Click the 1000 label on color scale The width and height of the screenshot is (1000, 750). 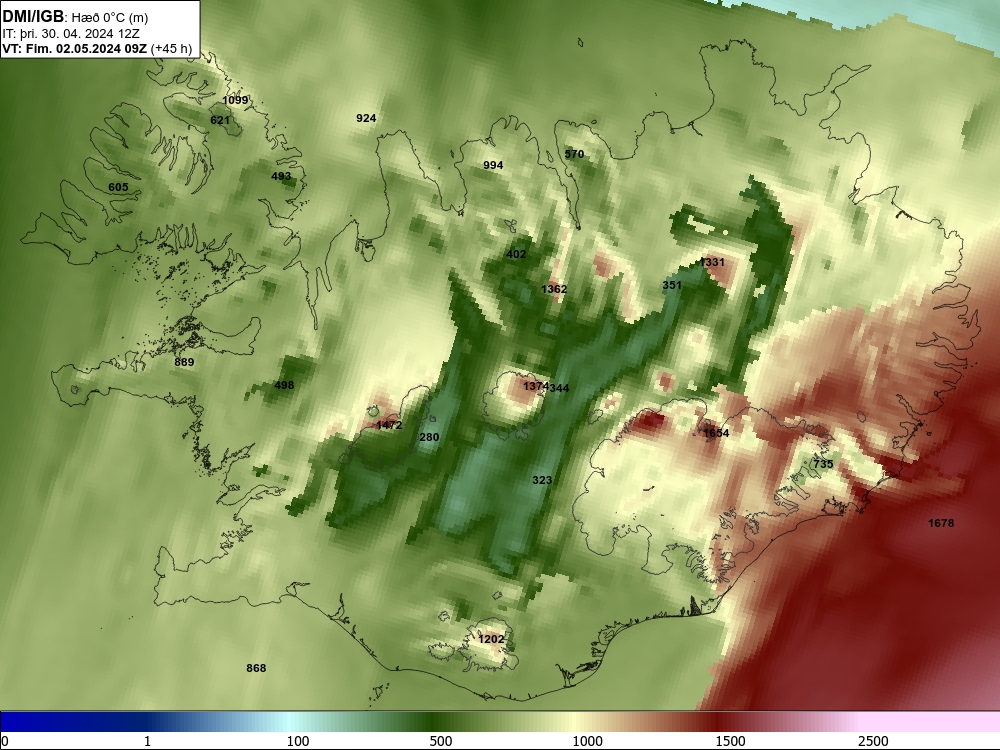coord(587,741)
